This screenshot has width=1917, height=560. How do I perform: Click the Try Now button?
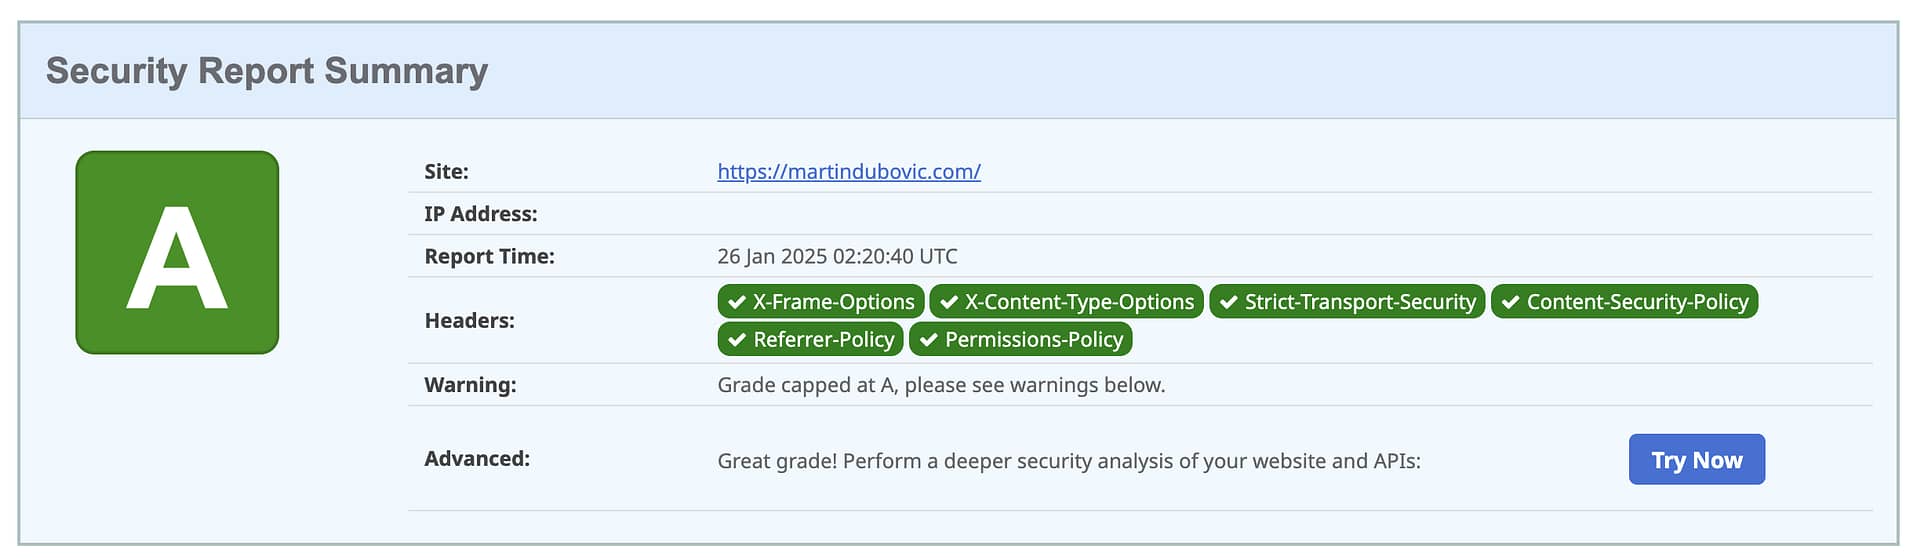point(1696,460)
